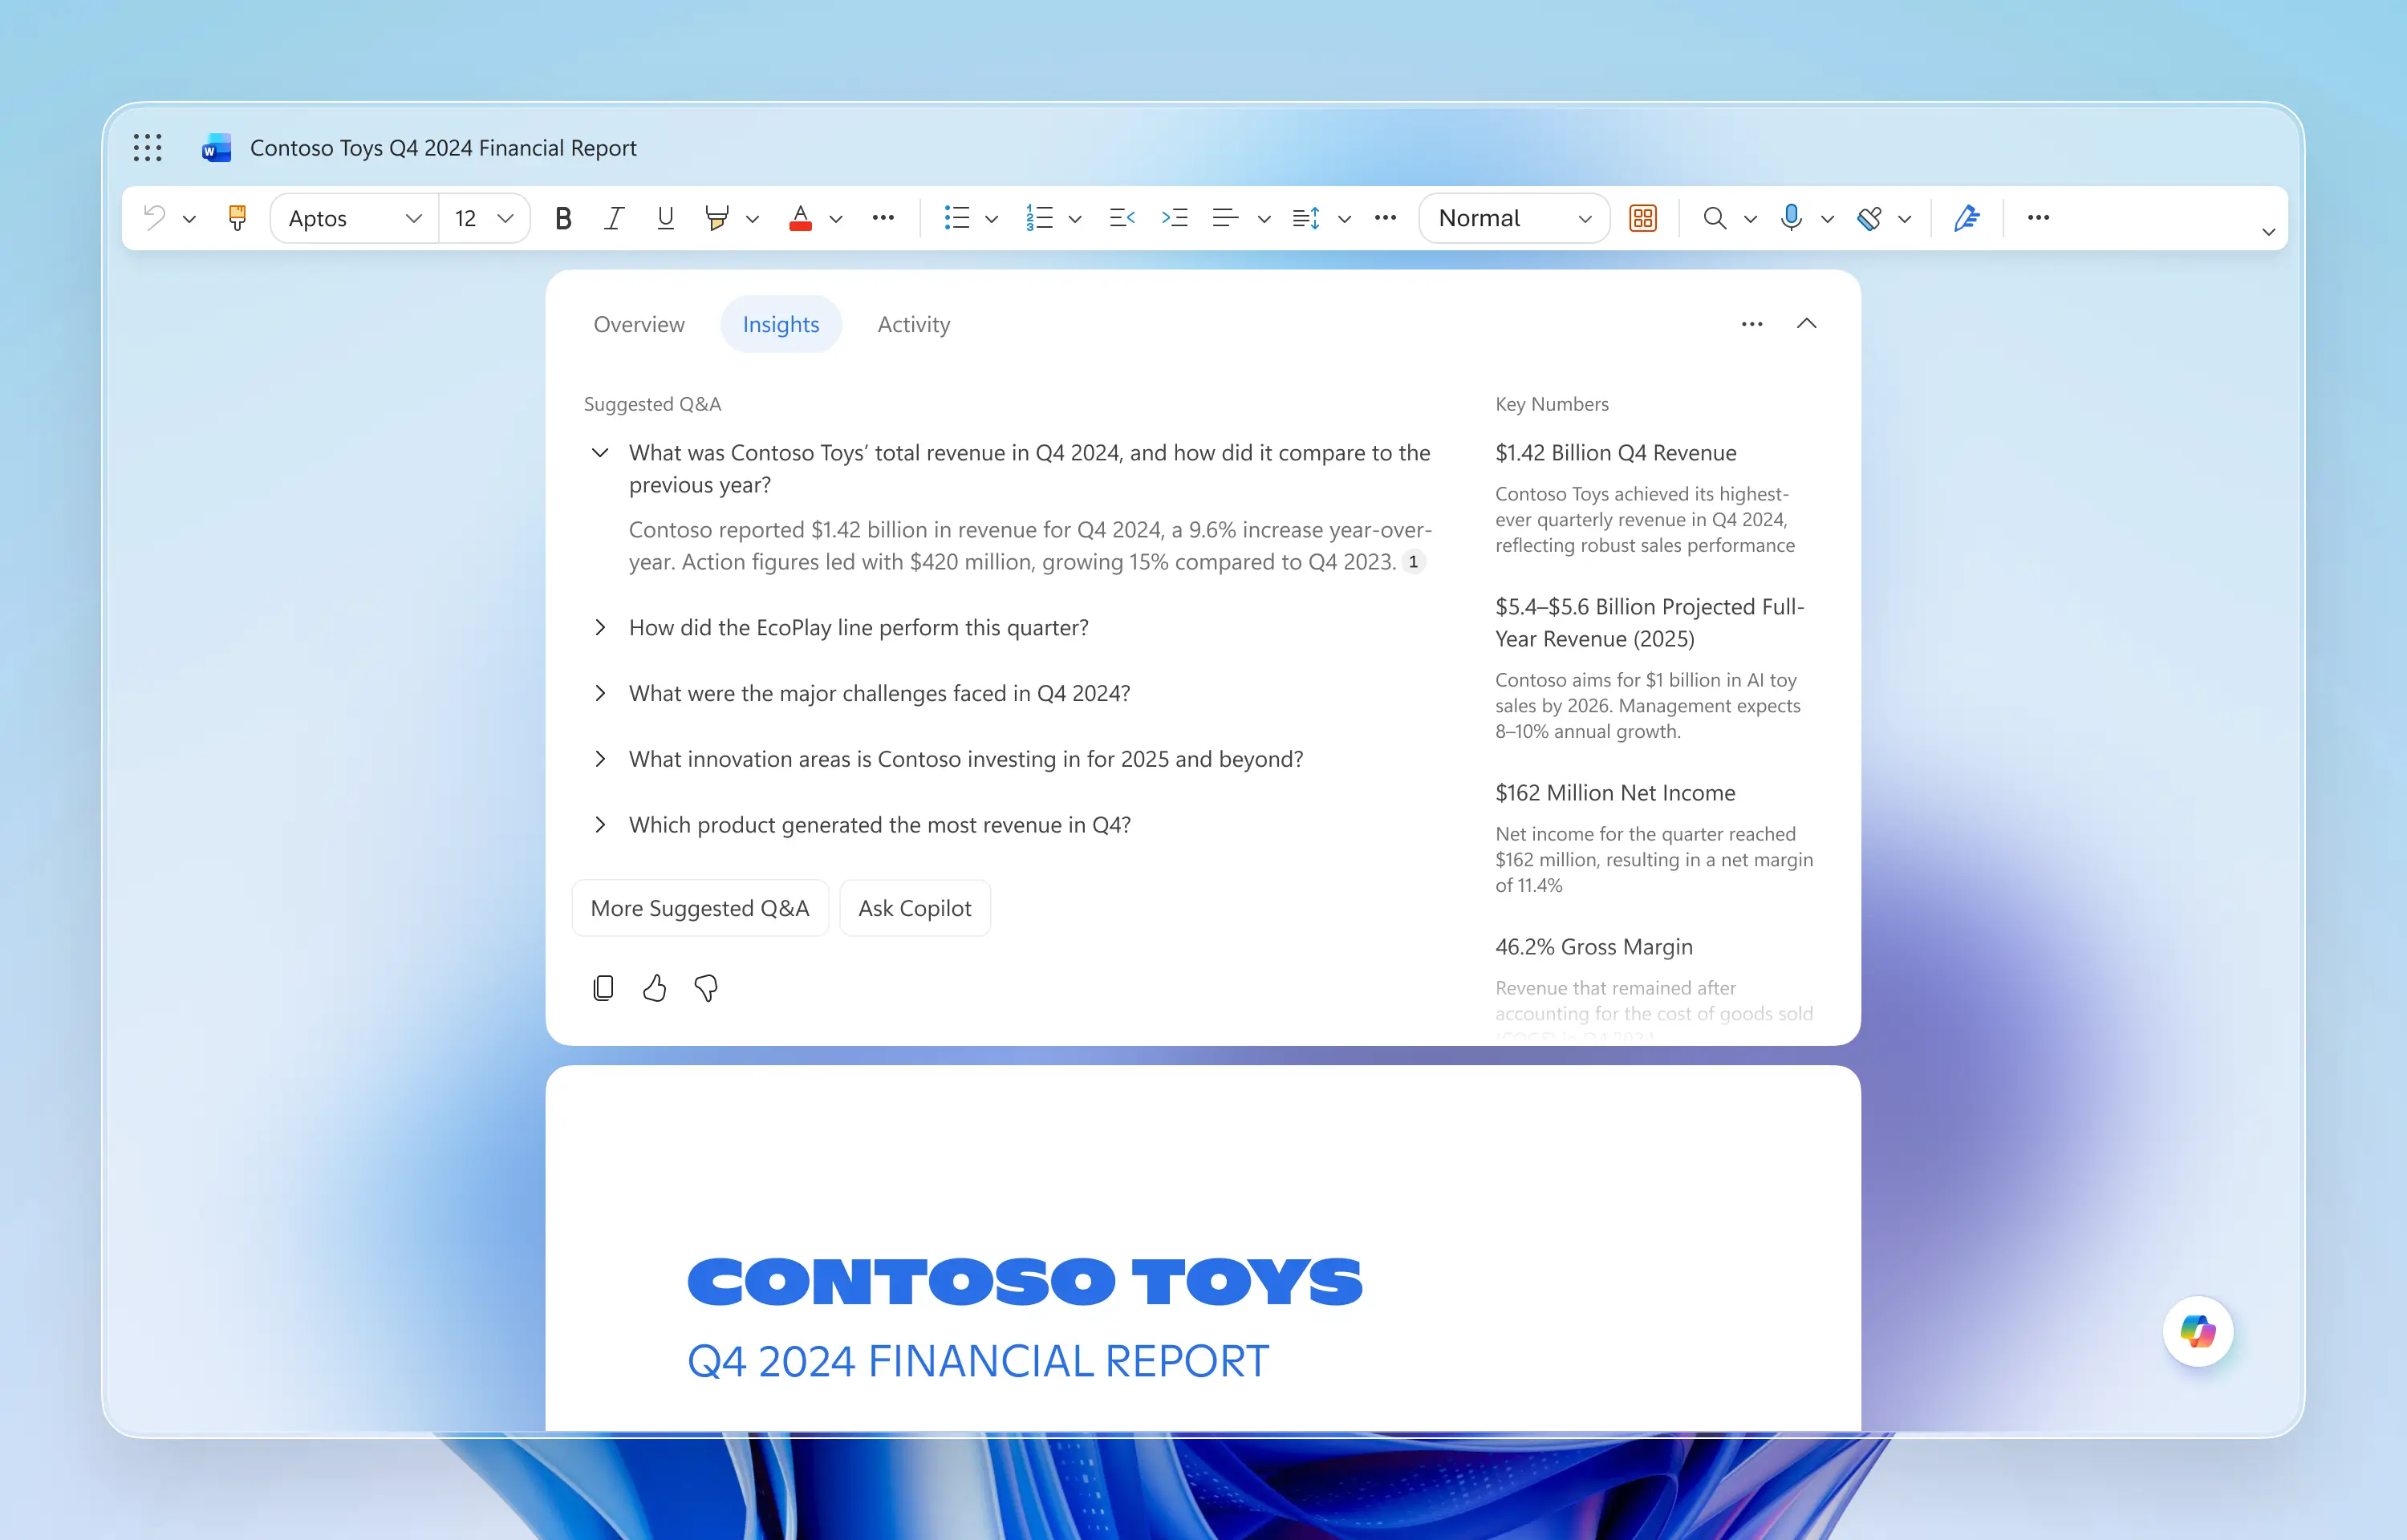
Task: Switch to the Activity tab
Action: pyautogui.click(x=913, y=324)
